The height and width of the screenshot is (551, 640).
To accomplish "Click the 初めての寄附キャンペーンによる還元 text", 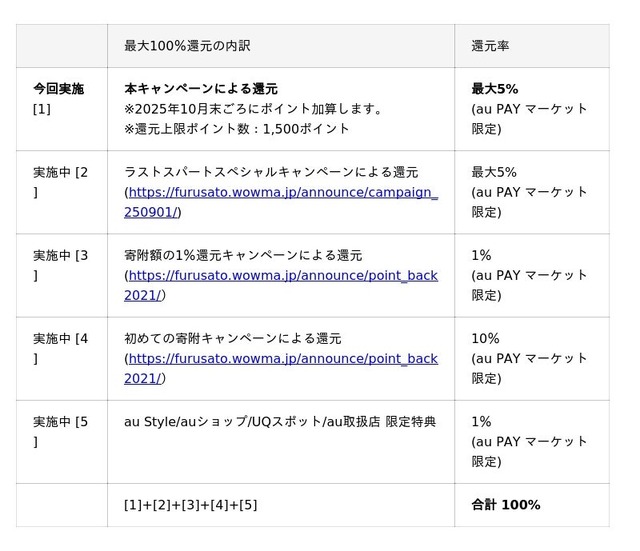I will click(232, 338).
